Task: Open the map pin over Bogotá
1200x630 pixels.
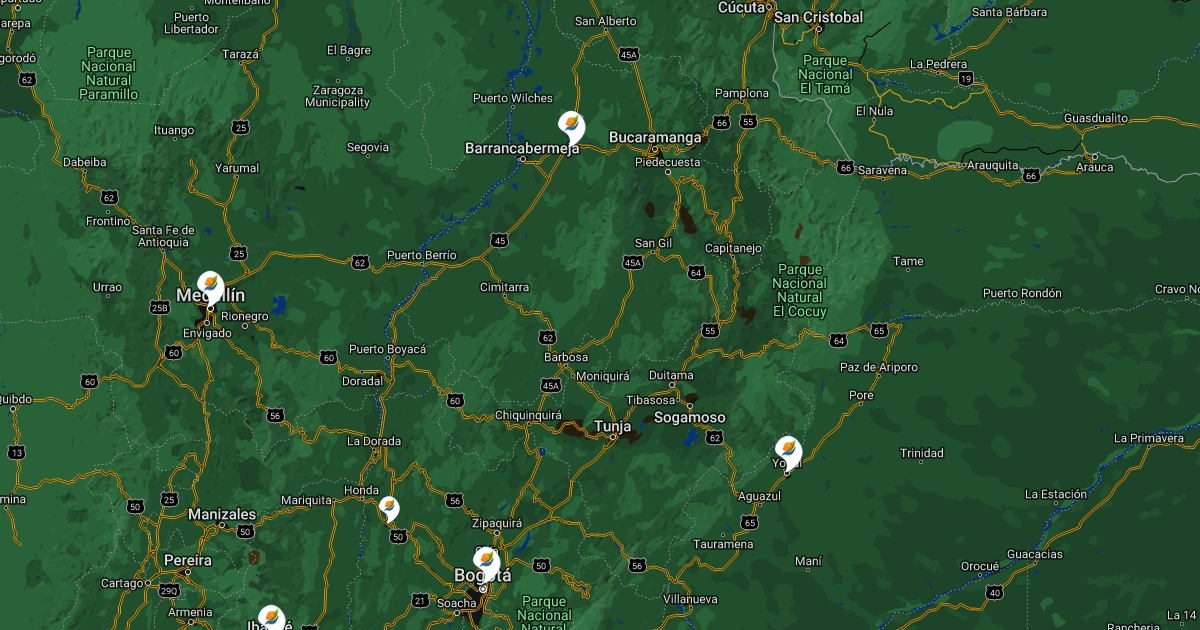Action: [x=487, y=565]
